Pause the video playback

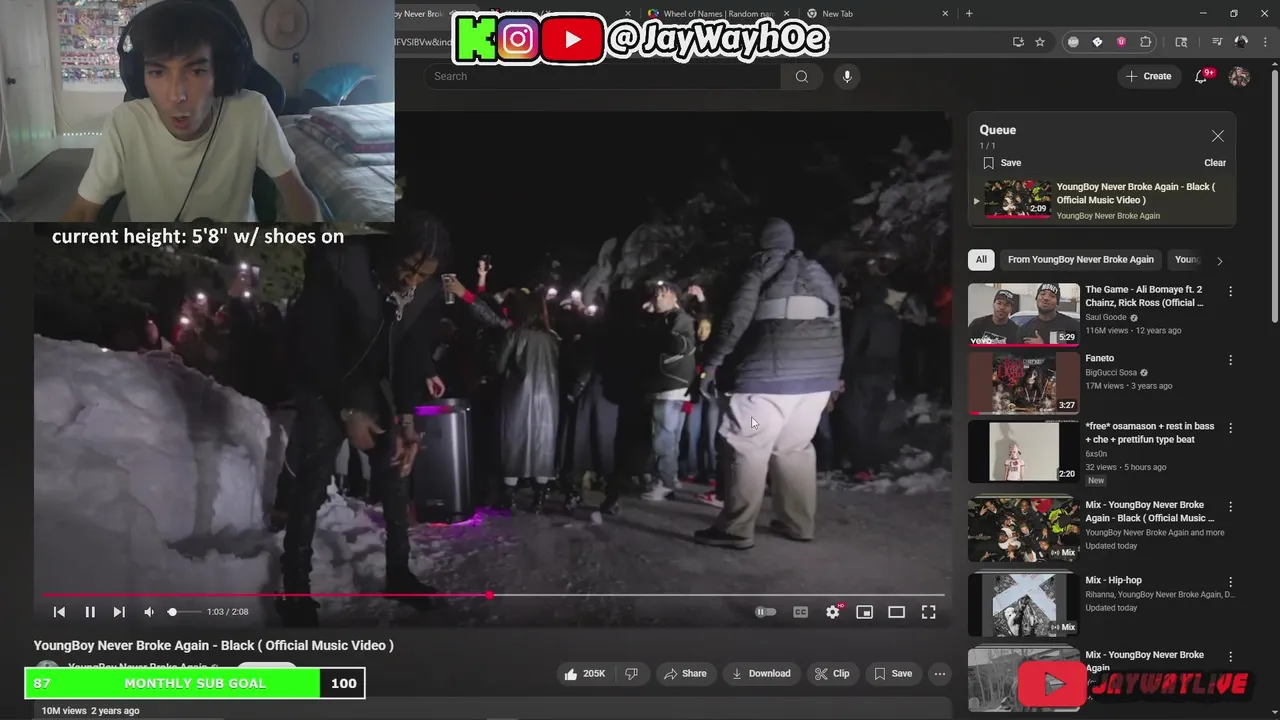(89, 612)
